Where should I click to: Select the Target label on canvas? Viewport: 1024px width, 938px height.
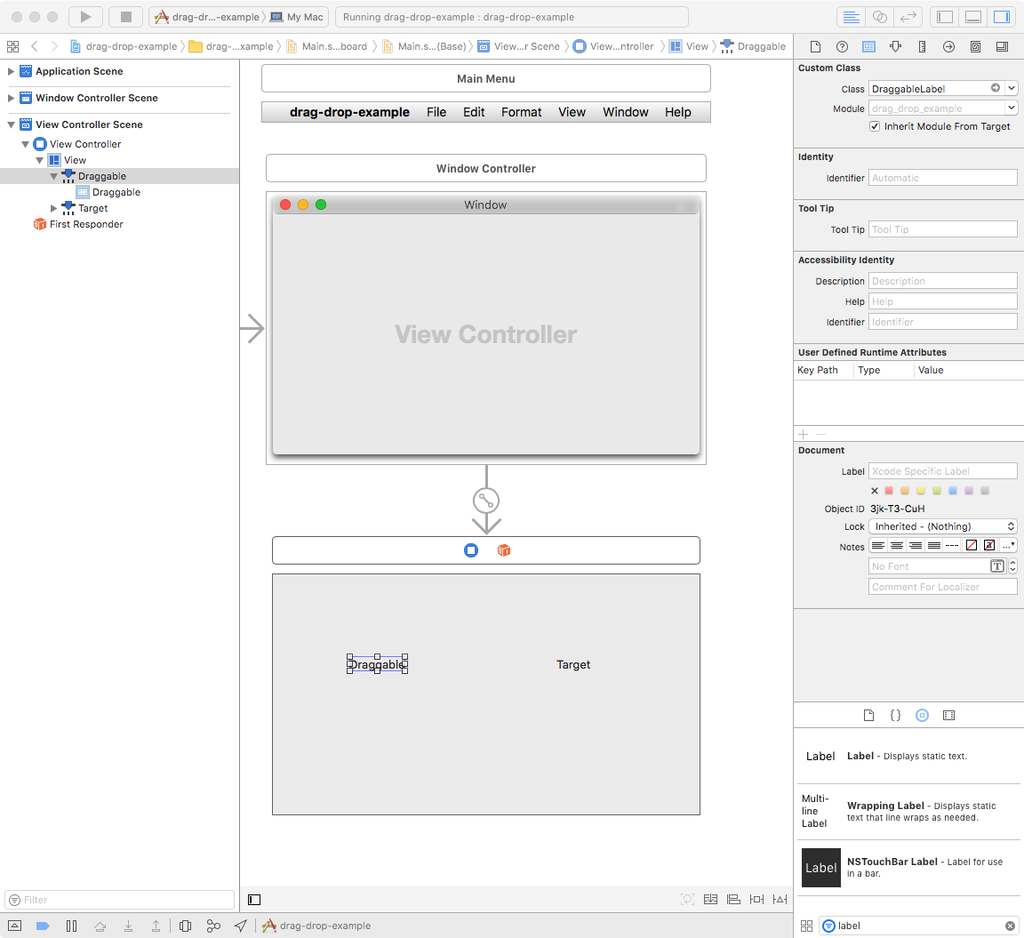[573, 664]
